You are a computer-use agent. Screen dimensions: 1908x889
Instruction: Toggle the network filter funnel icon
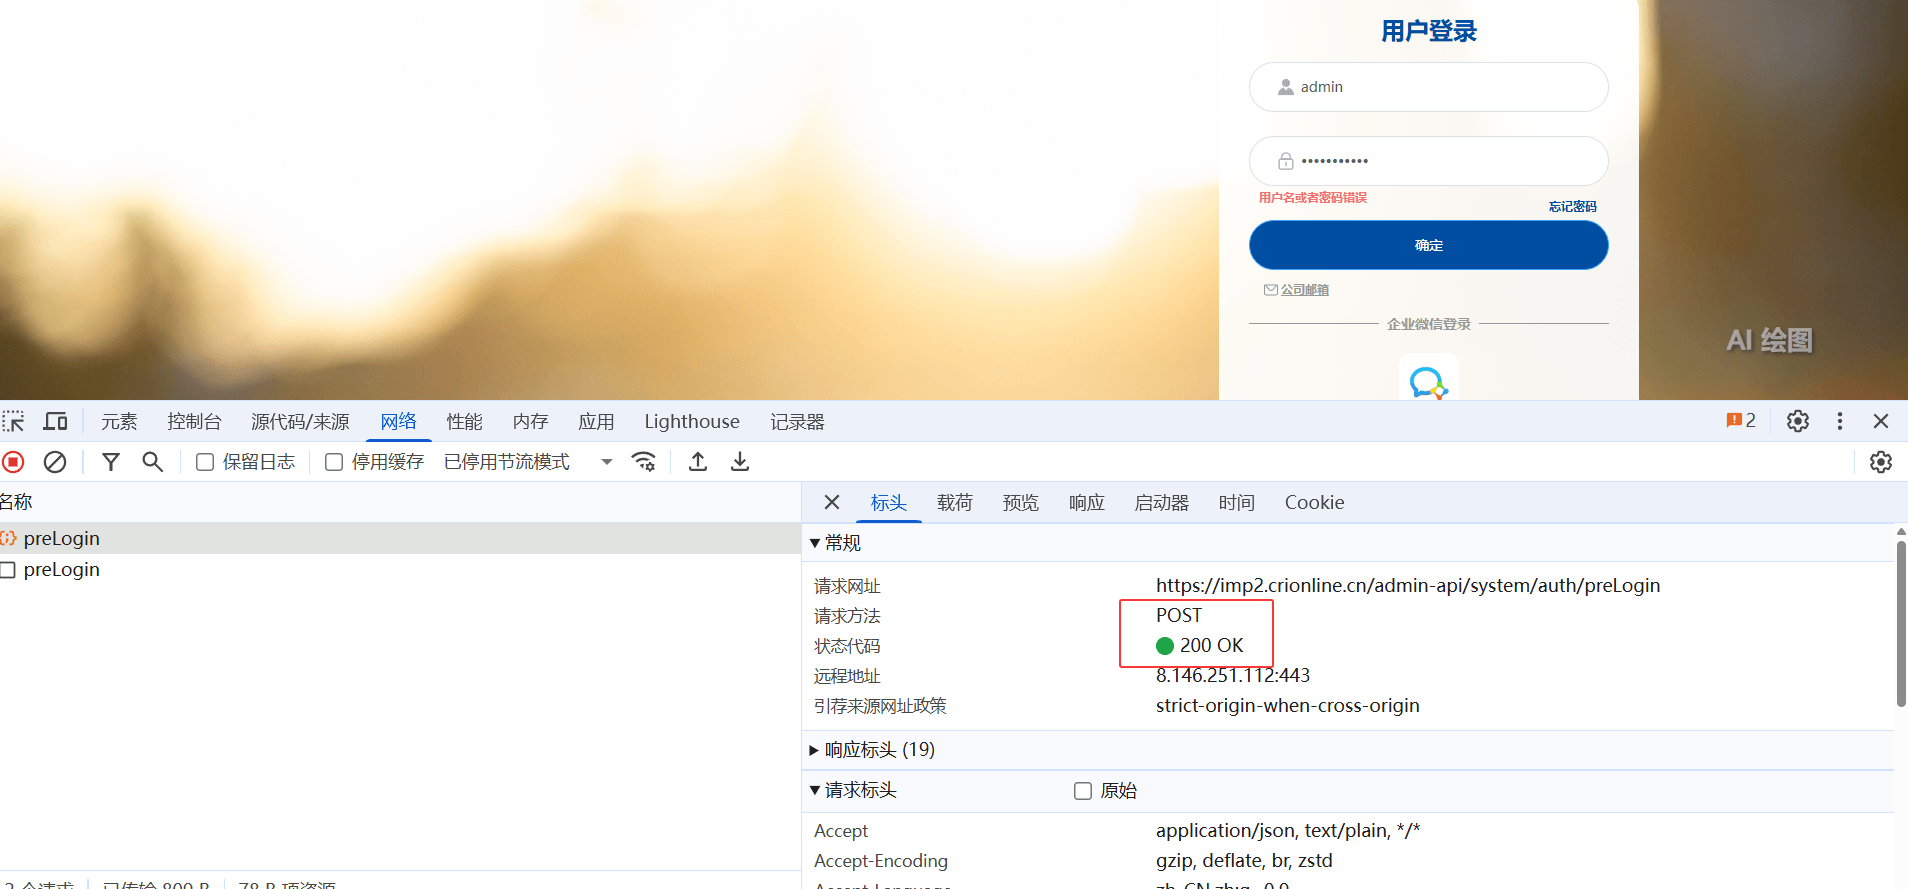click(111, 462)
